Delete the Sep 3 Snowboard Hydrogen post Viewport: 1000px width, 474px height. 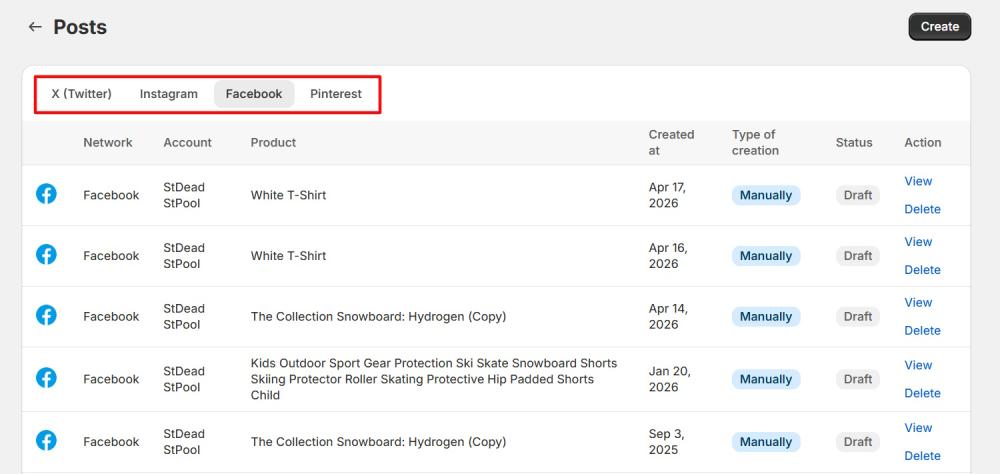(922, 455)
